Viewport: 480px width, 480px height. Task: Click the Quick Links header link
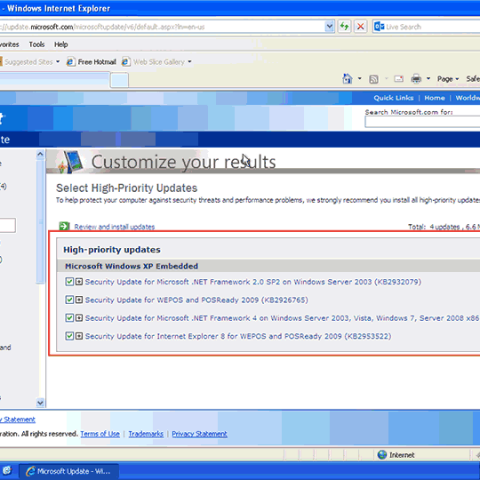(393, 98)
